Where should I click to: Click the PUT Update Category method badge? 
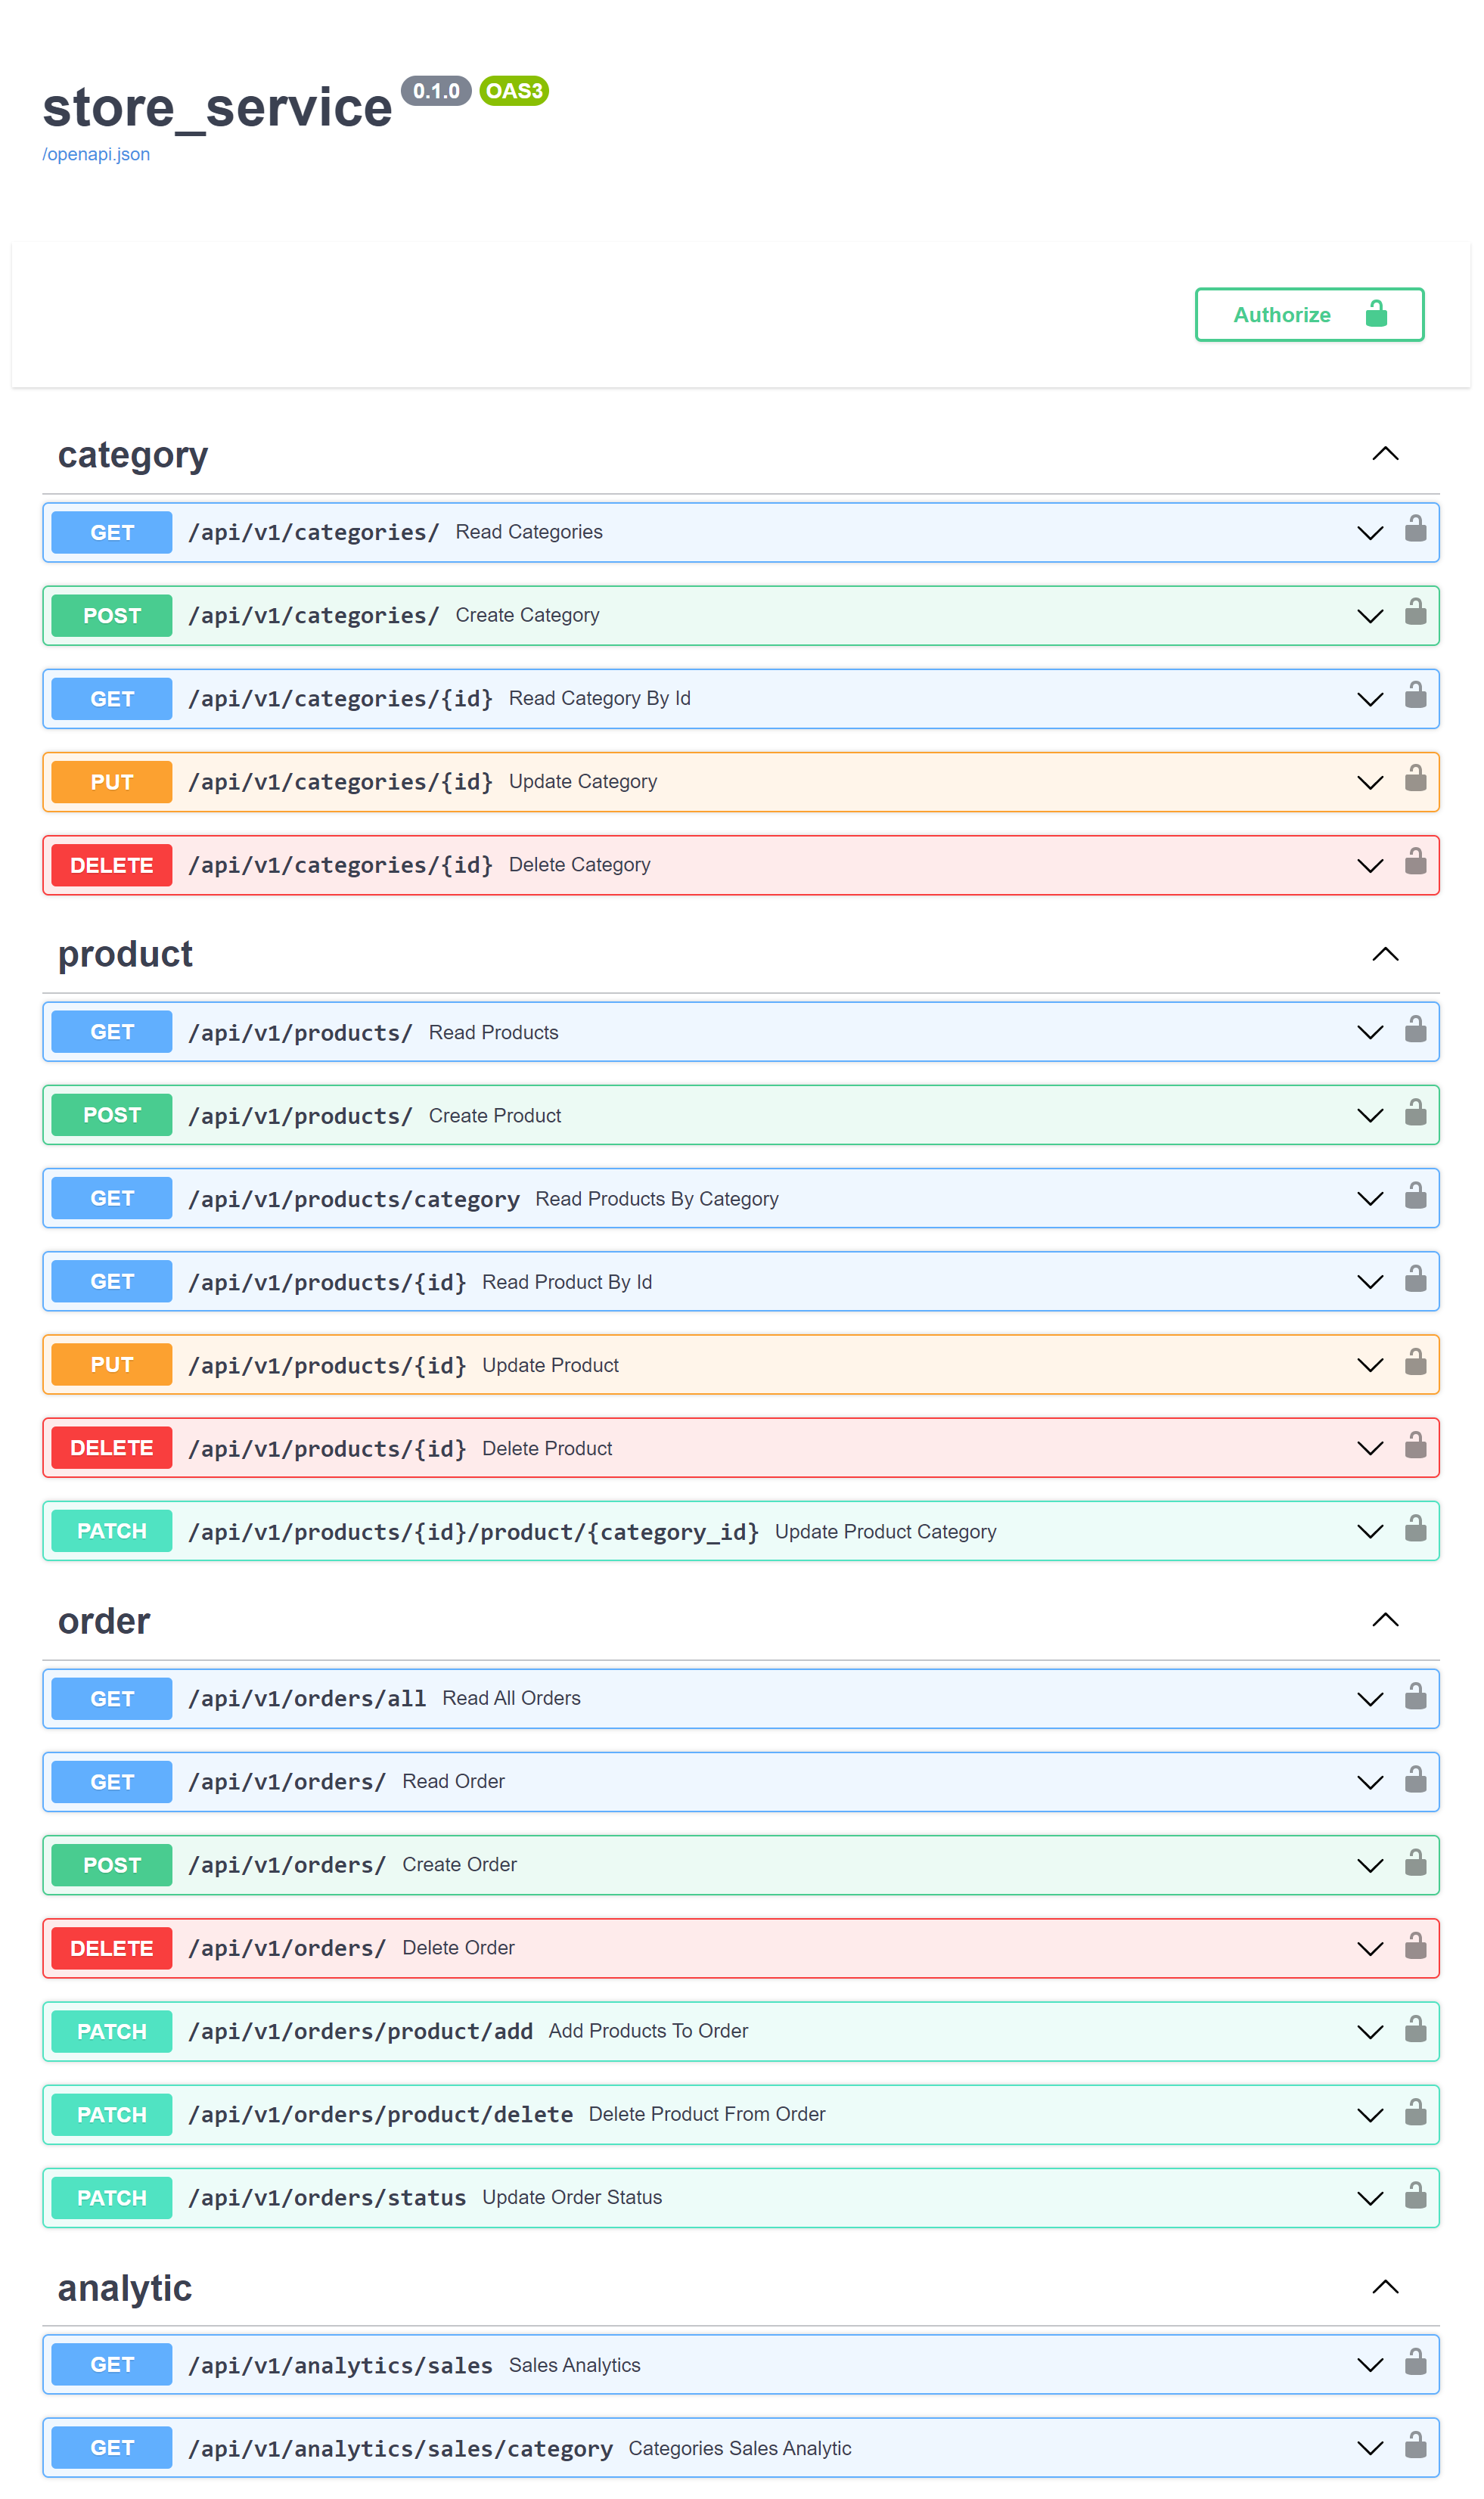111,782
